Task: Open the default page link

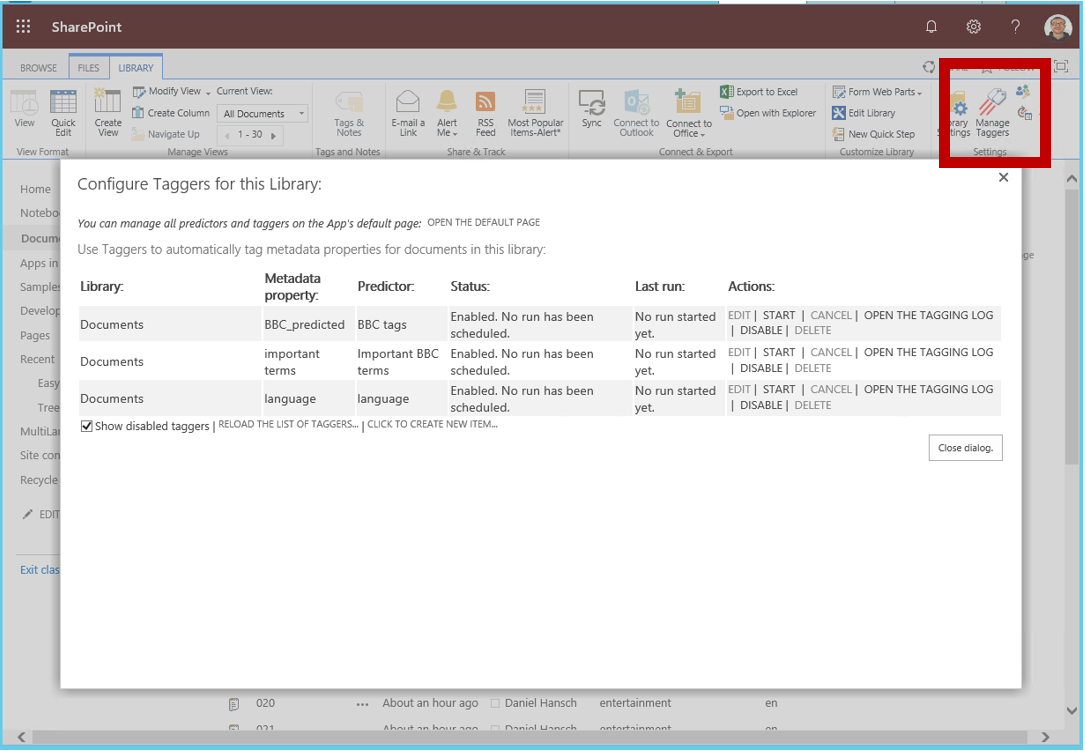Action: click(x=483, y=222)
